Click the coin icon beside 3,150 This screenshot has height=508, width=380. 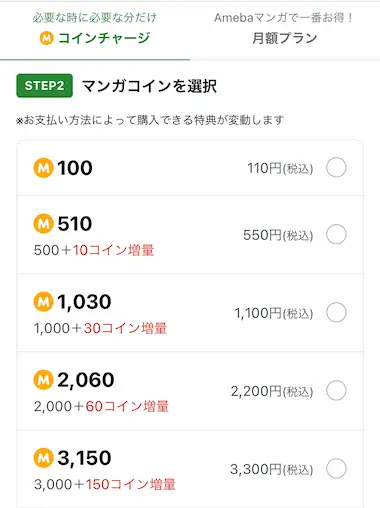(x=43, y=458)
